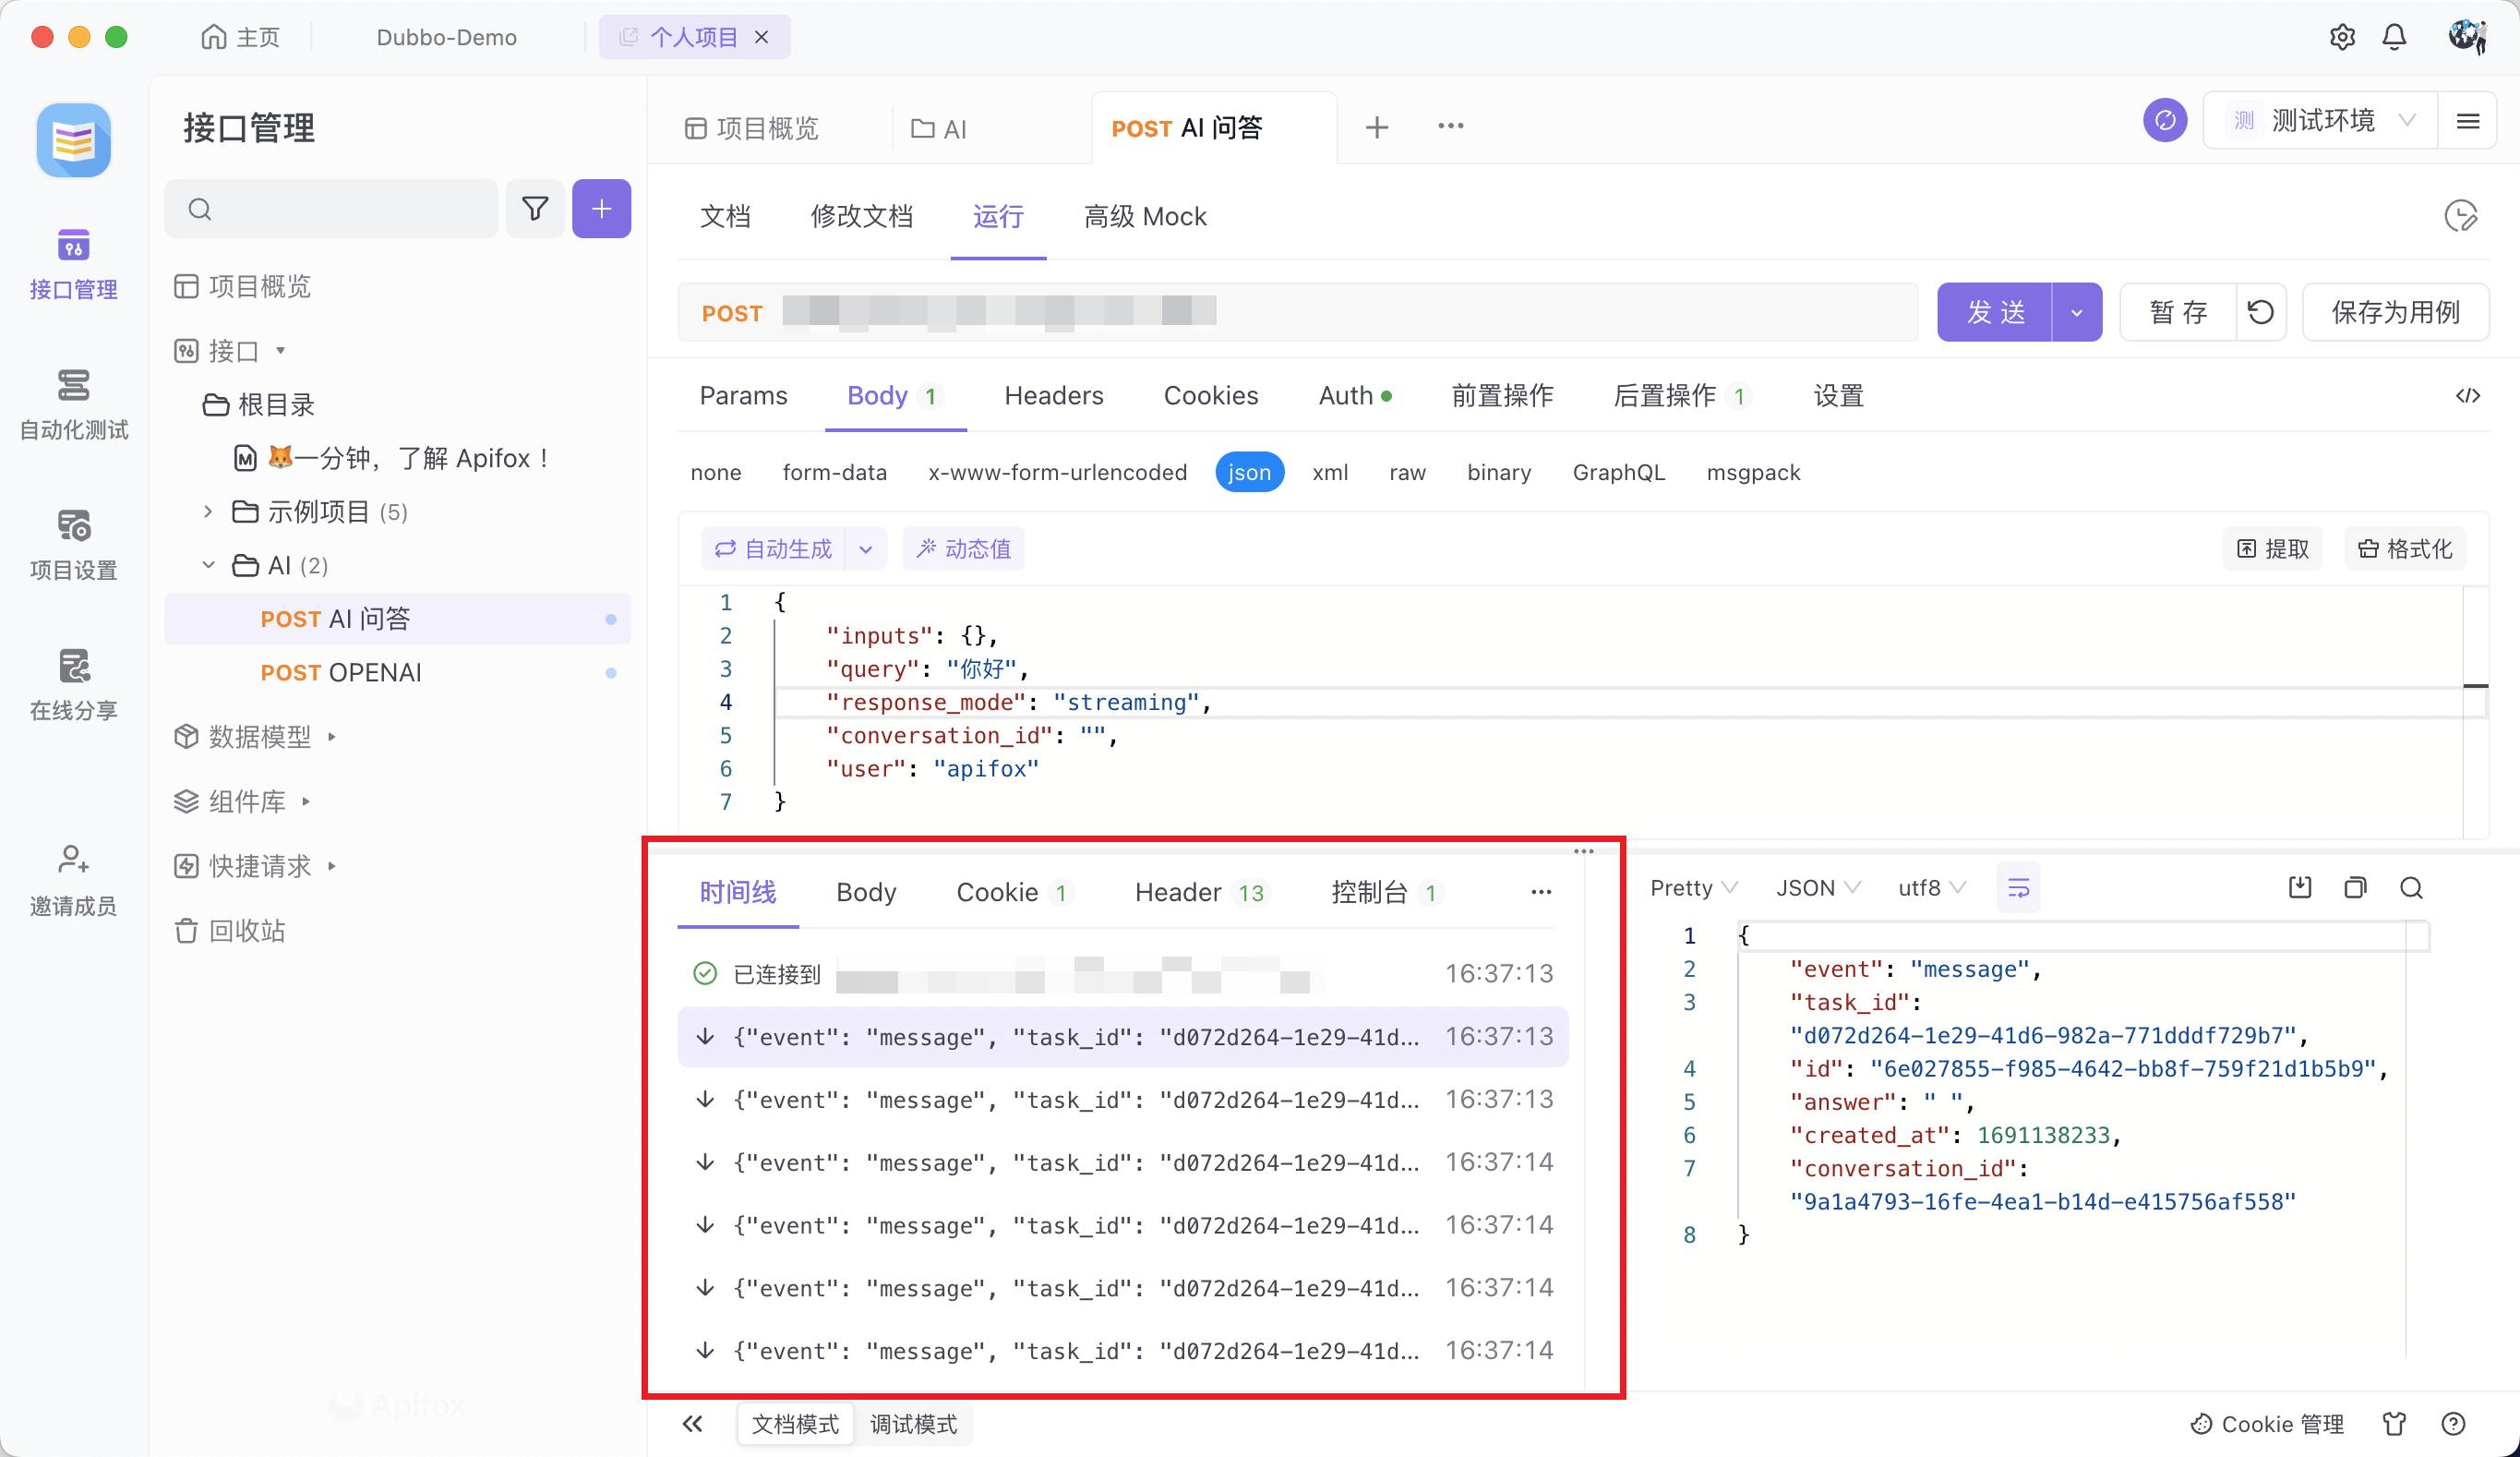
Task: Download the response with save icon
Action: tap(2299, 888)
